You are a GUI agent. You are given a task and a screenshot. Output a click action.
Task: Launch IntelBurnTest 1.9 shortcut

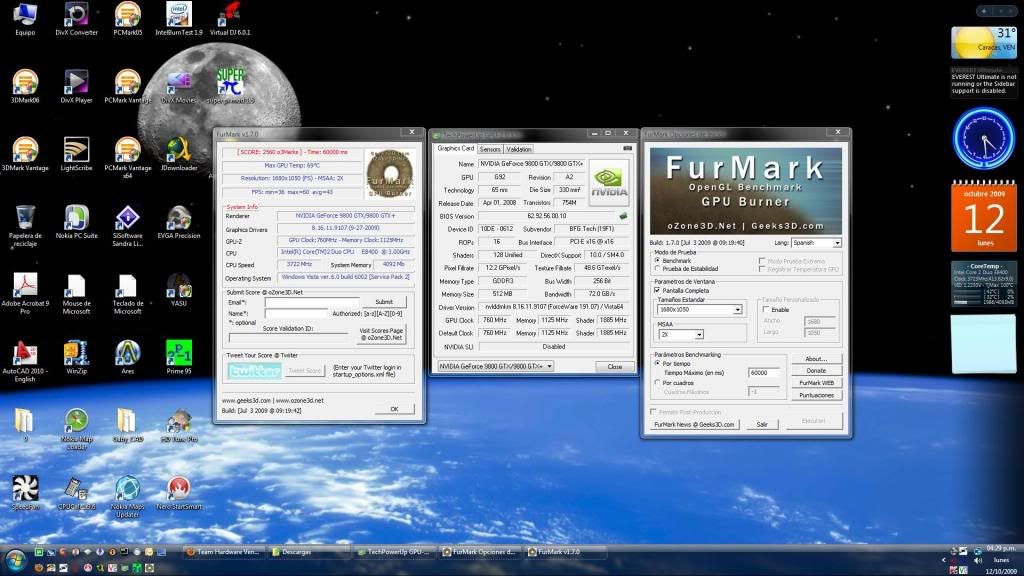pos(179,19)
